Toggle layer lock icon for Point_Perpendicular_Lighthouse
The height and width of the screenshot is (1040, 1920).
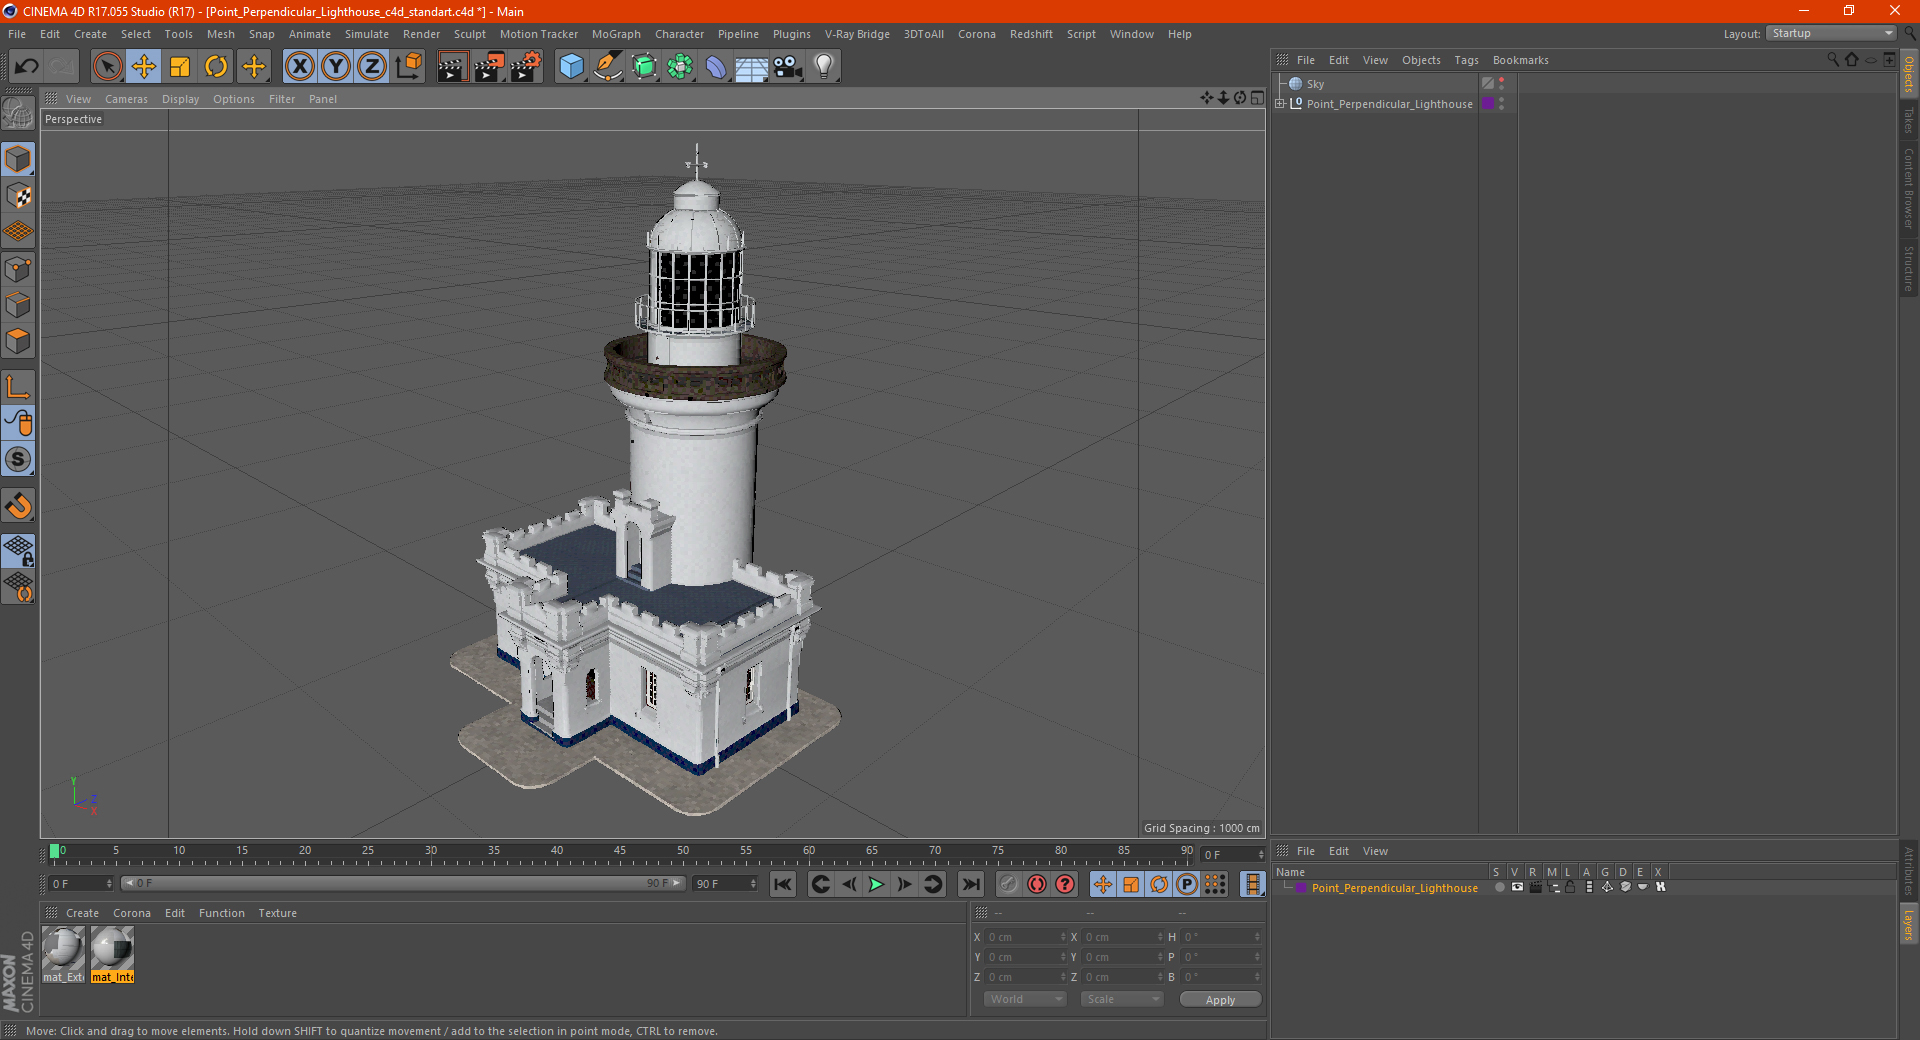pos(1570,887)
